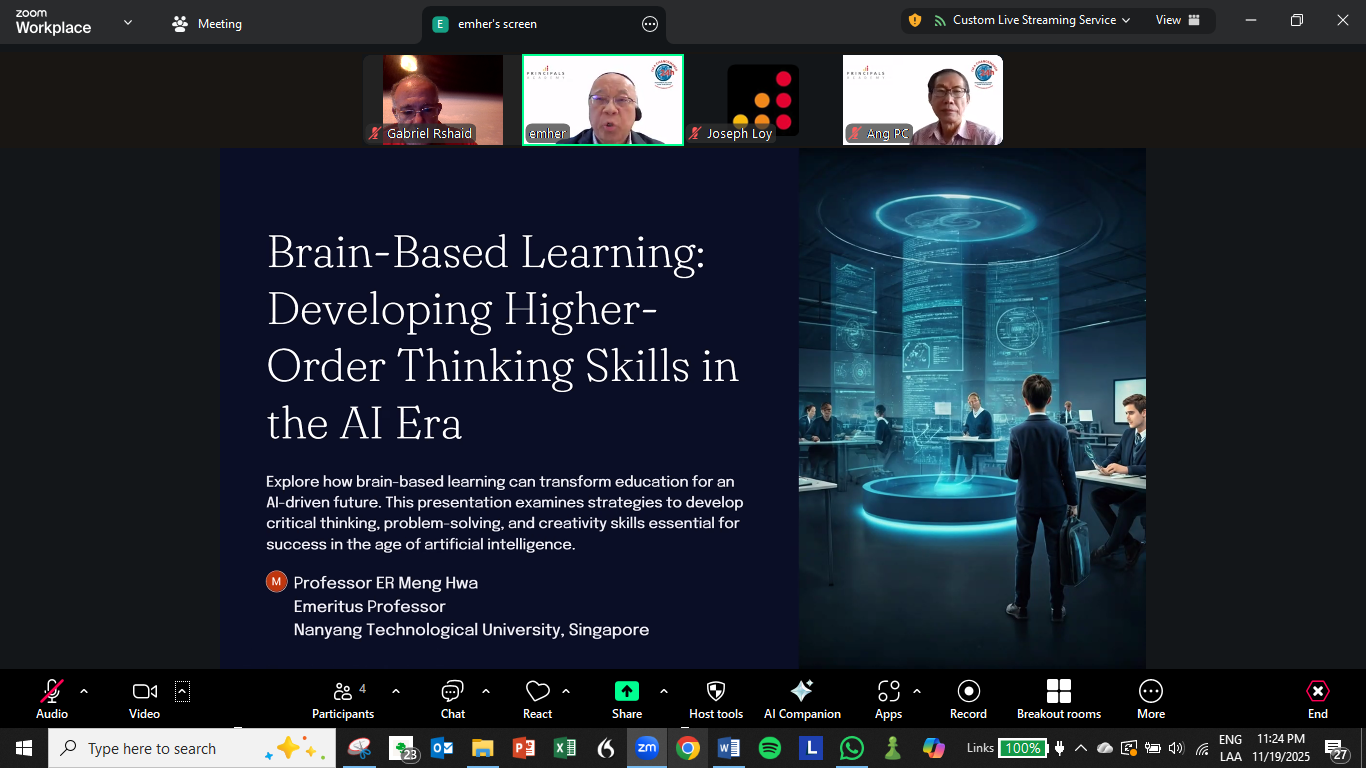Expand Share options arrow
1366x768 pixels.
pyautogui.click(x=664, y=691)
